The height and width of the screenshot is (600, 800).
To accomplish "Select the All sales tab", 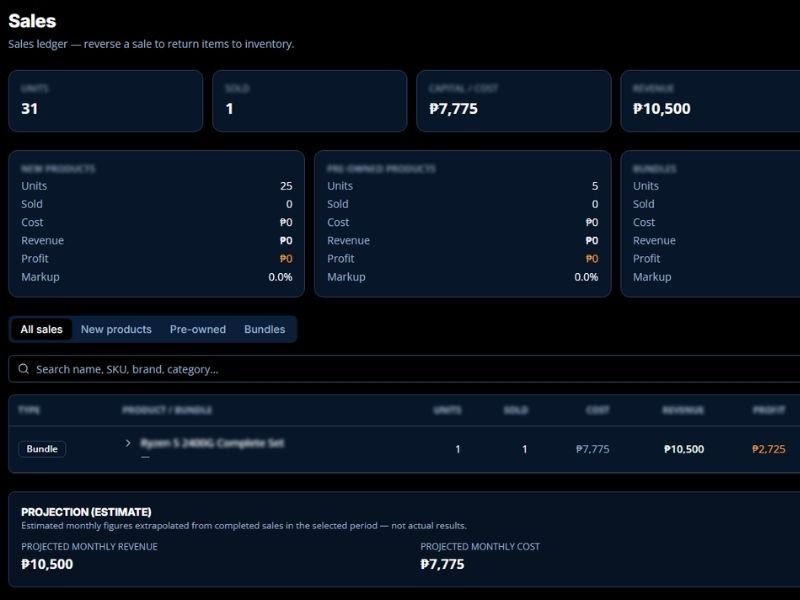I will click(x=41, y=329).
